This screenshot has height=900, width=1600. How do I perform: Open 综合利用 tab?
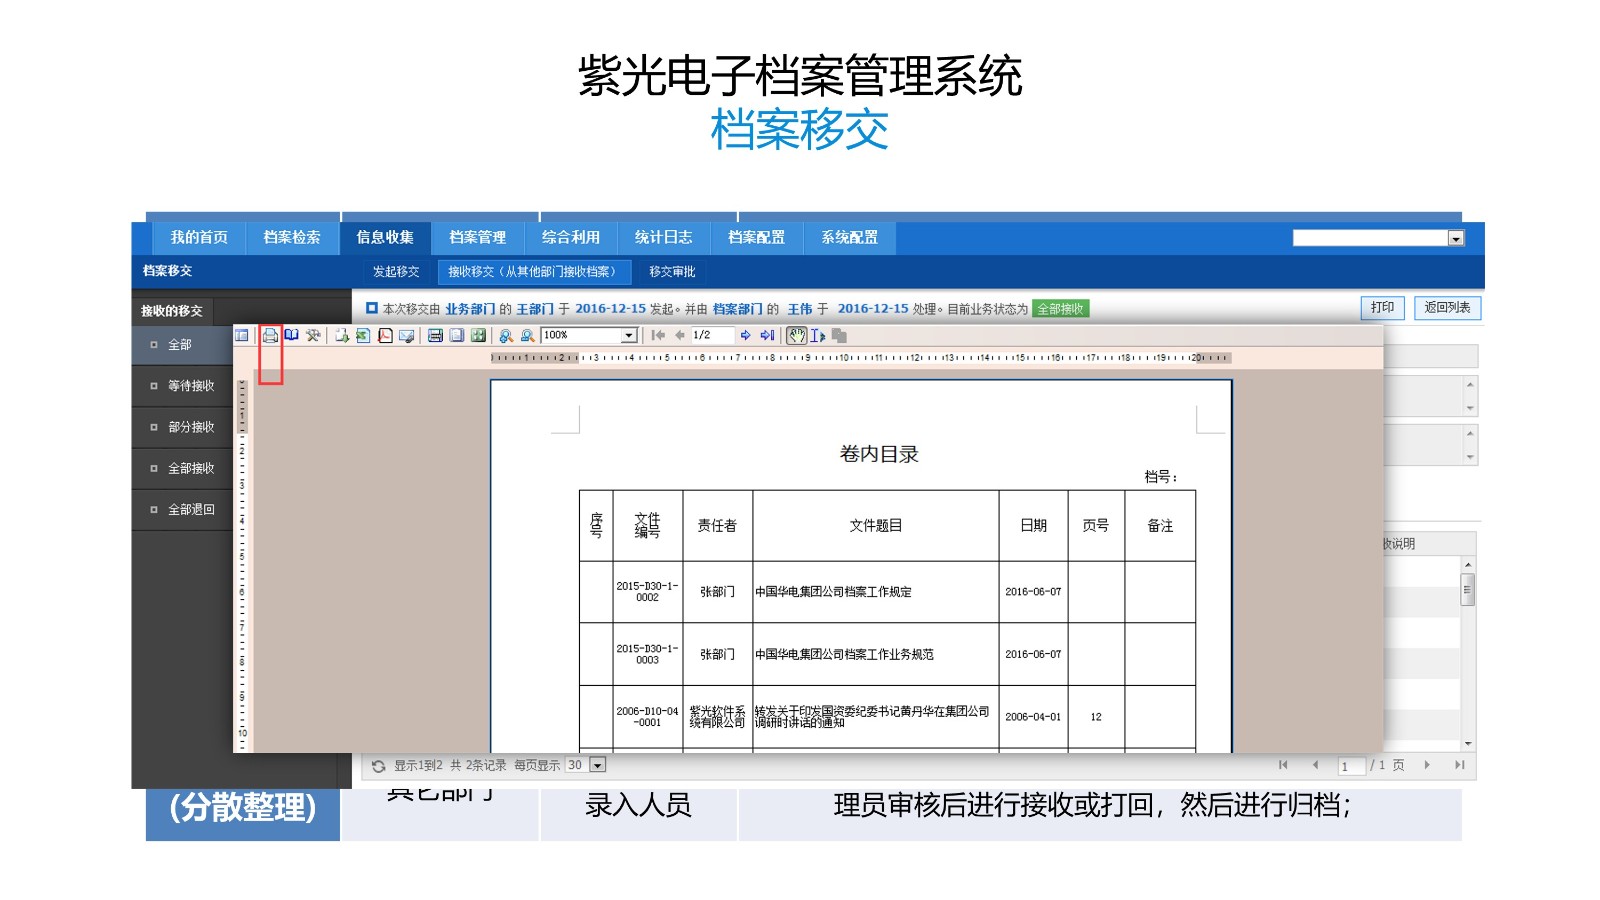click(x=571, y=237)
